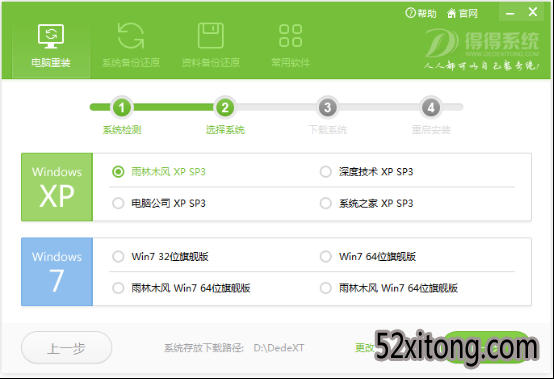Click step 2 选择系统 marker
The height and width of the screenshot is (379, 554).
click(x=225, y=107)
